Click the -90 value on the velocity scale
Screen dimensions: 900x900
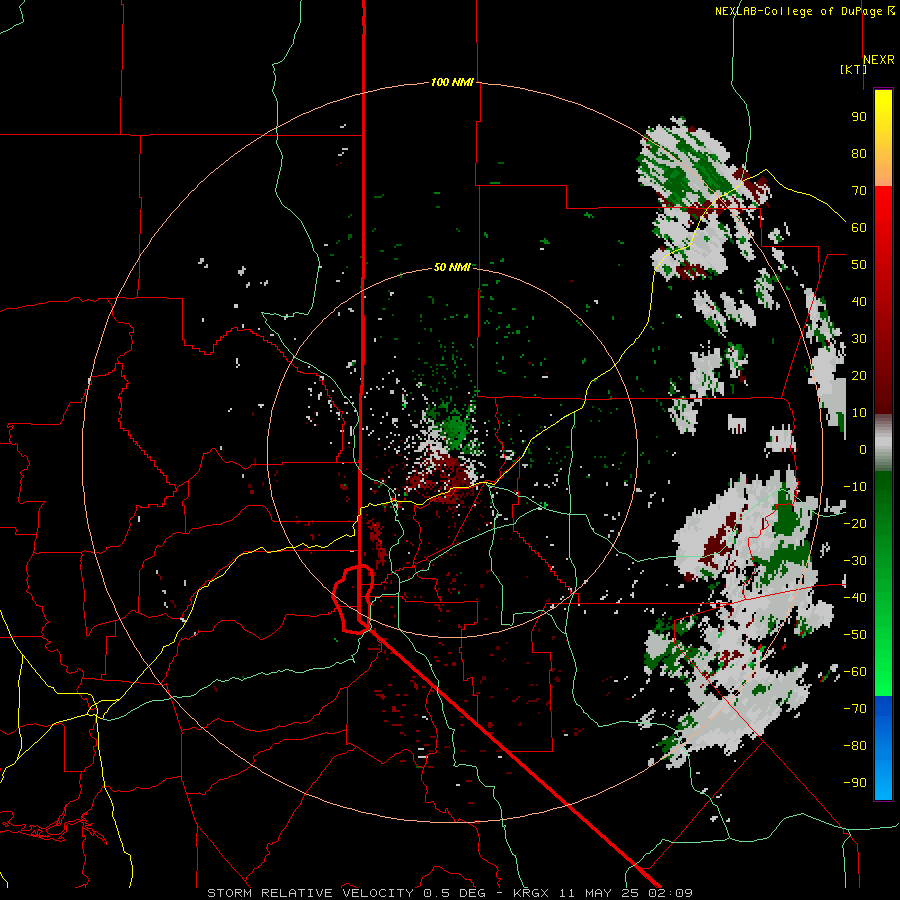coord(855,783)
